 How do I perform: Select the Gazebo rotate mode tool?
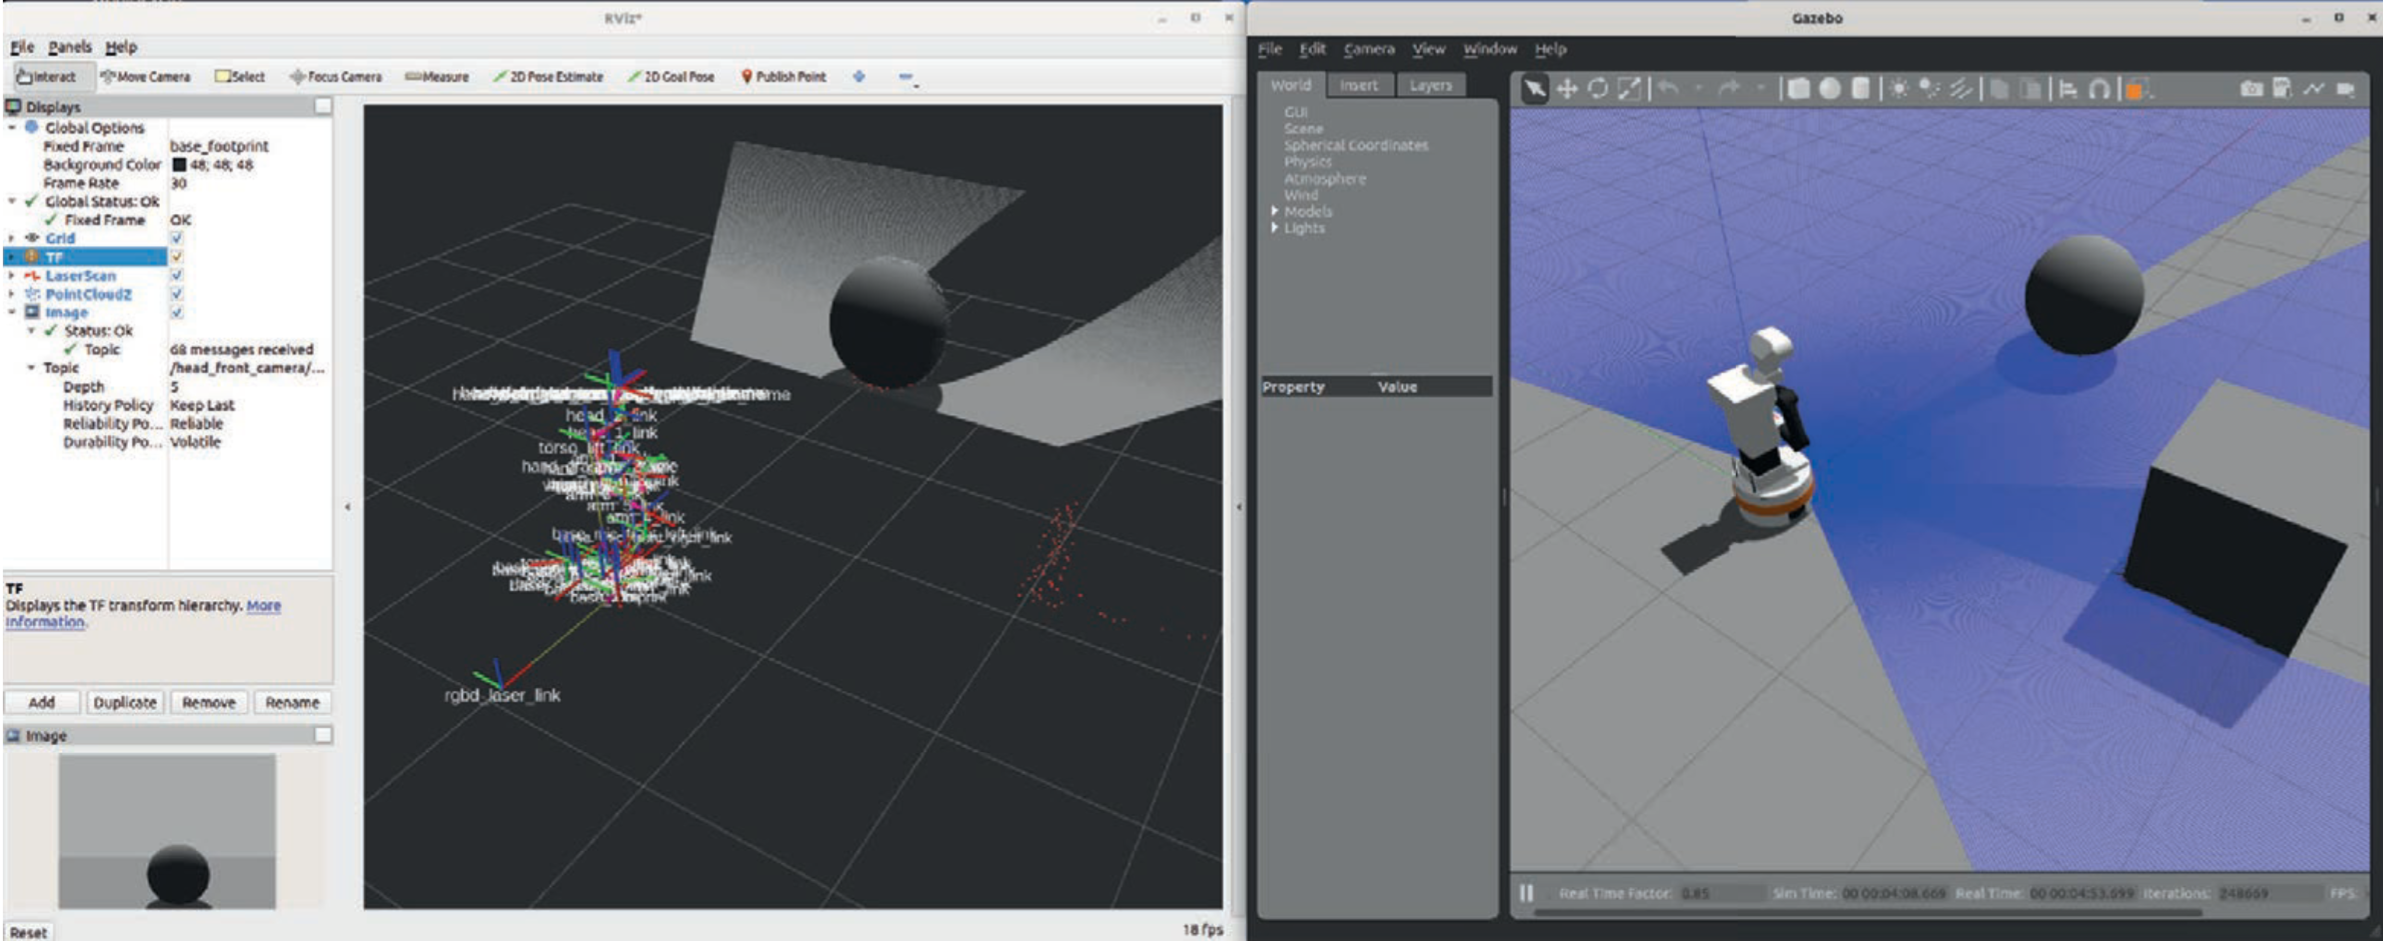[x=1598, y=89]
